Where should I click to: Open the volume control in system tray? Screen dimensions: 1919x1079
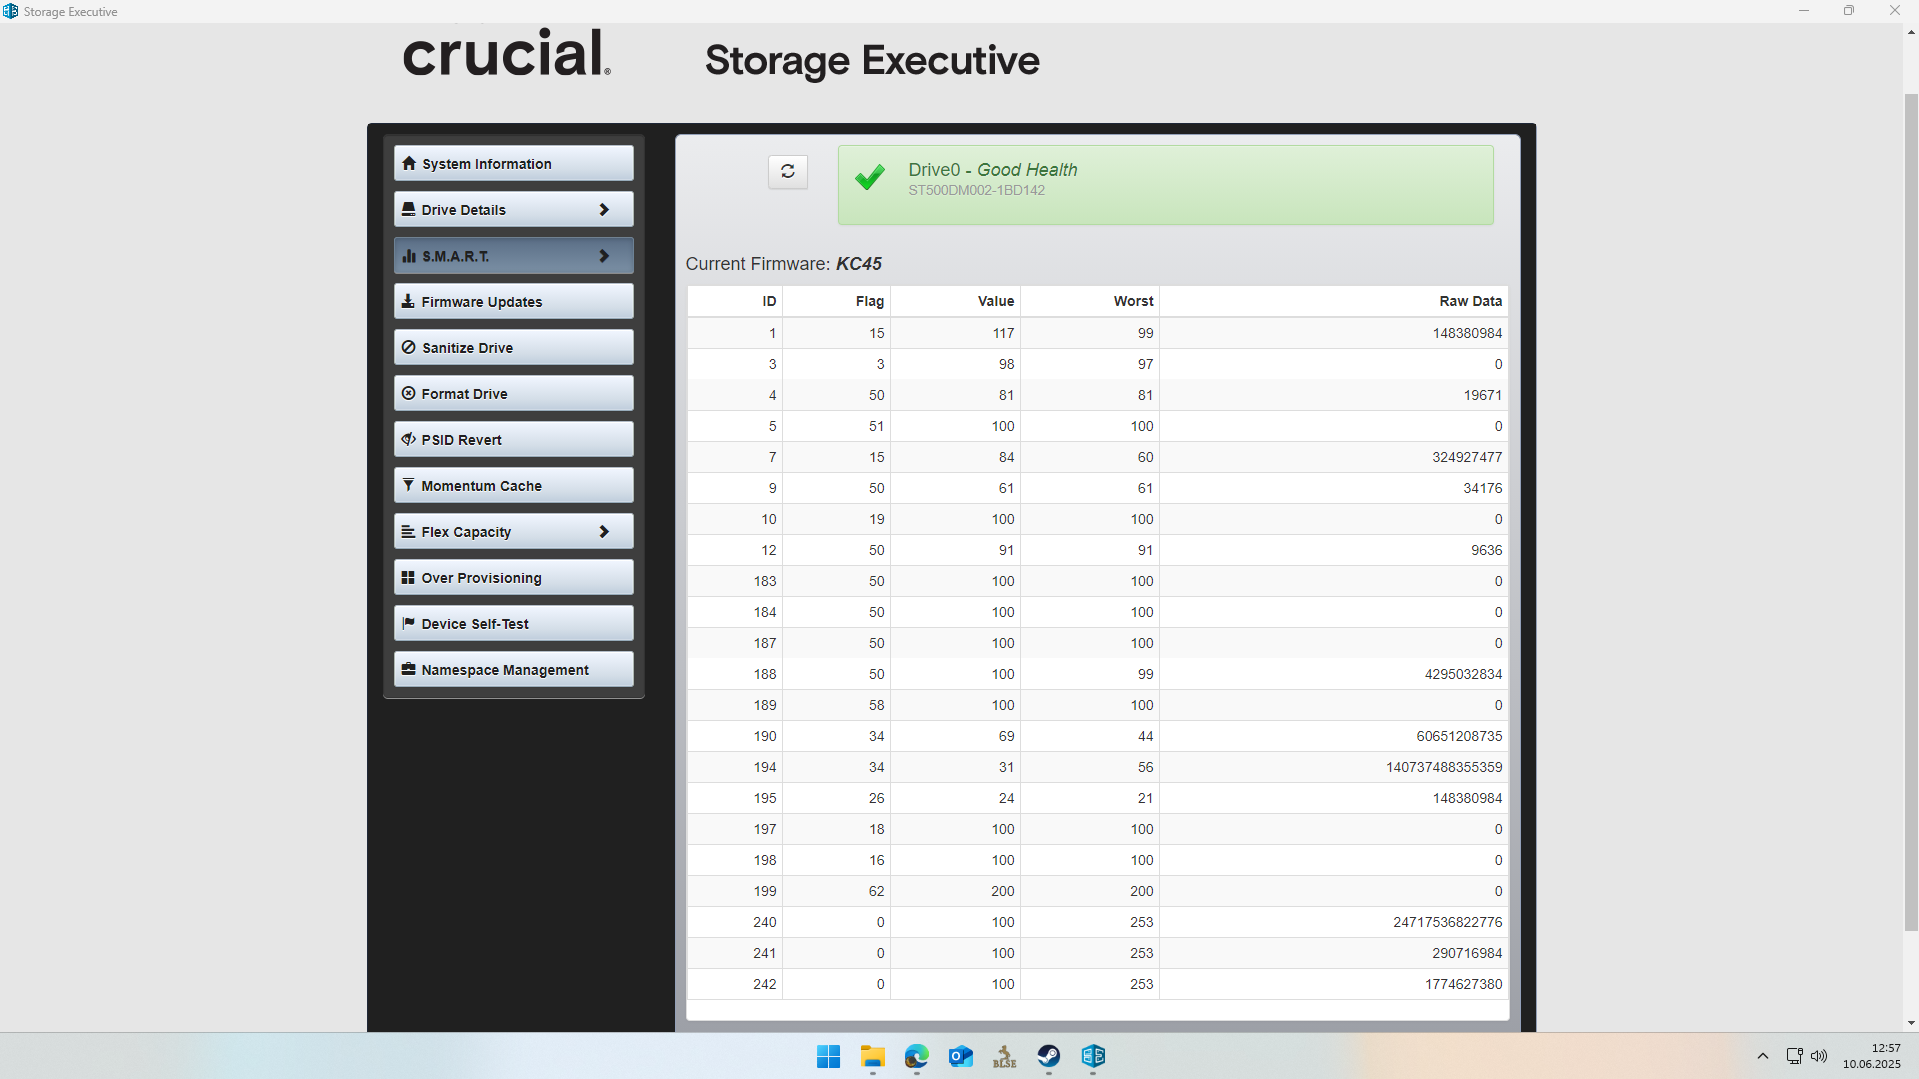1819,1056
